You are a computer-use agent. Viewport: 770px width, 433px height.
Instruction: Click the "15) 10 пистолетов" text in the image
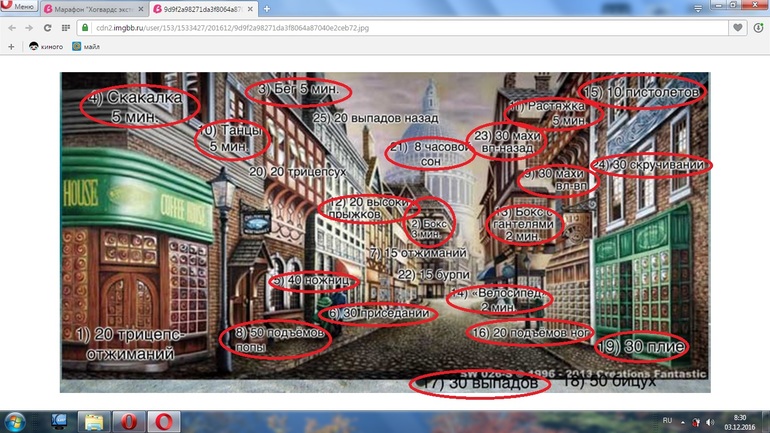pos(641,91)
